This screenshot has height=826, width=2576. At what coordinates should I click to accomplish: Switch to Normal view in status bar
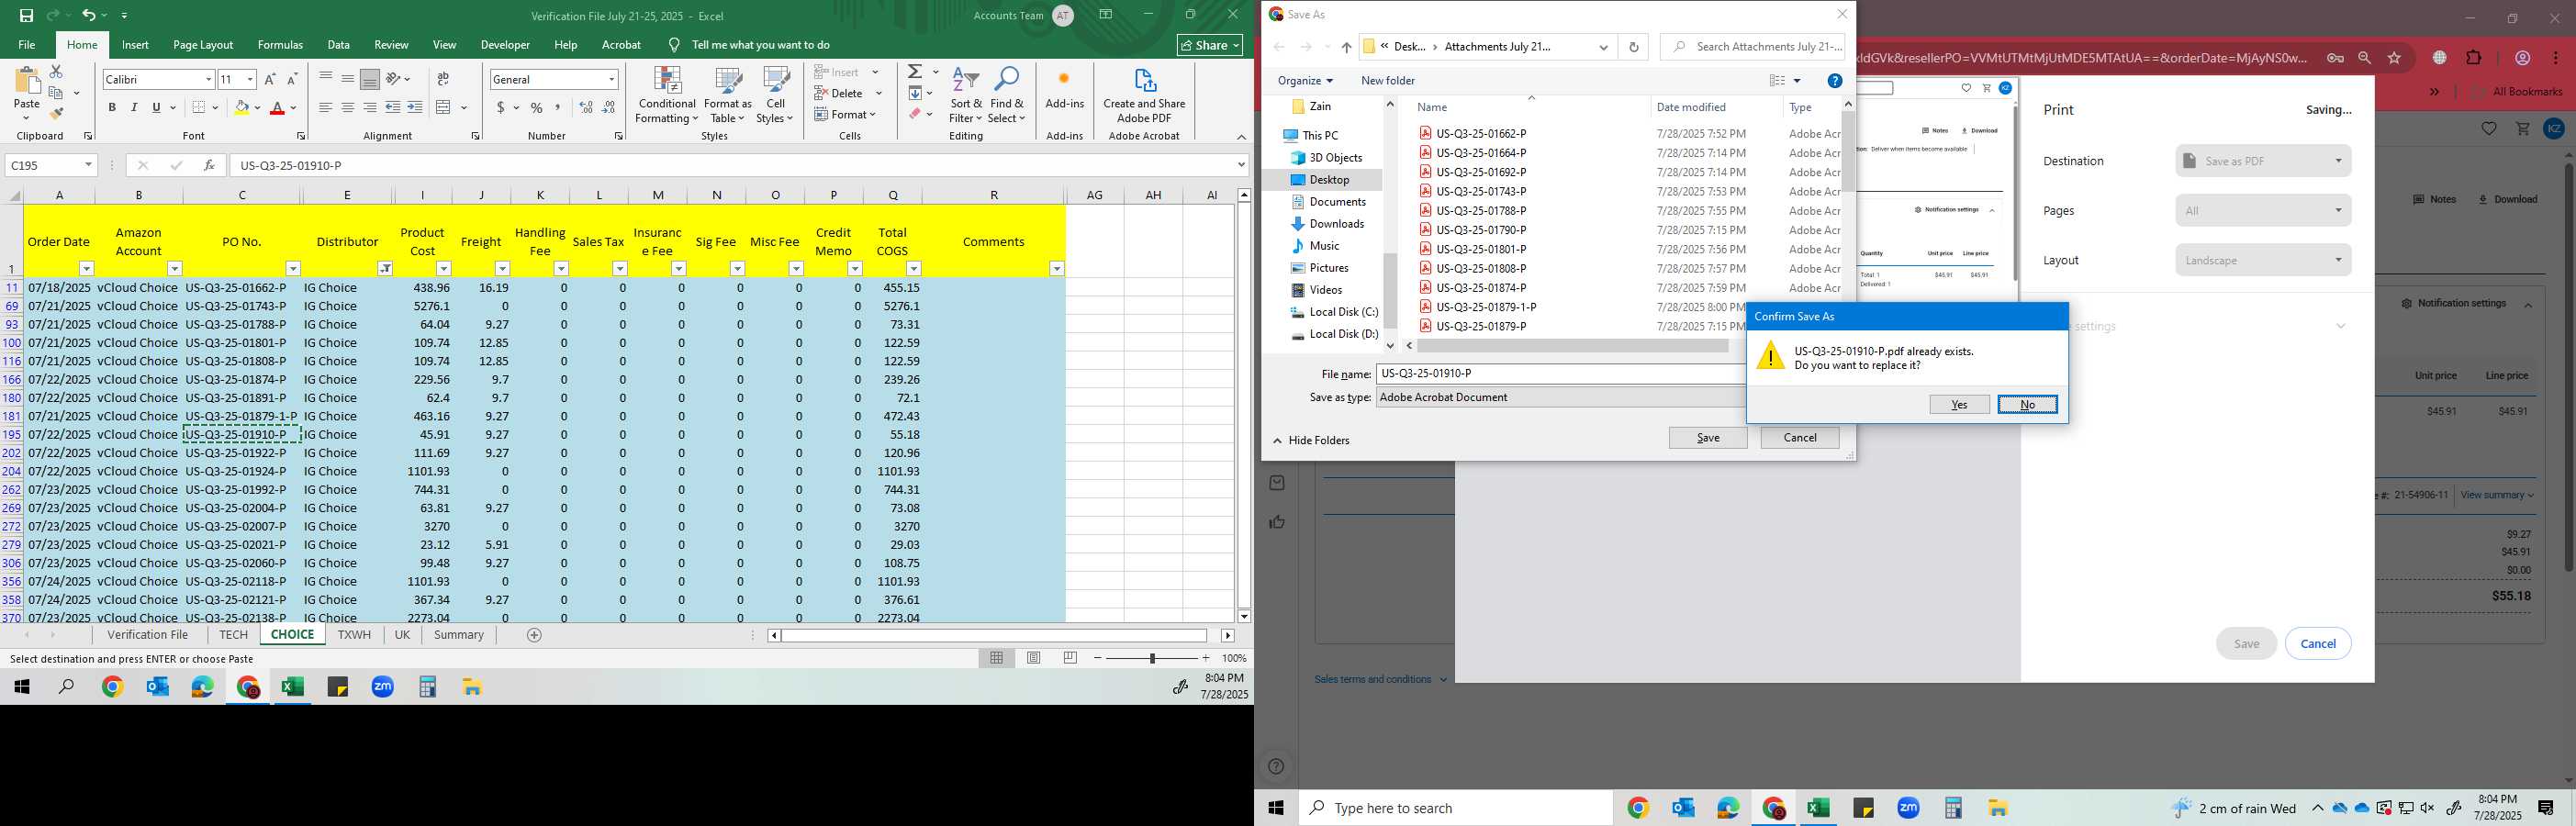pos(996,658)
